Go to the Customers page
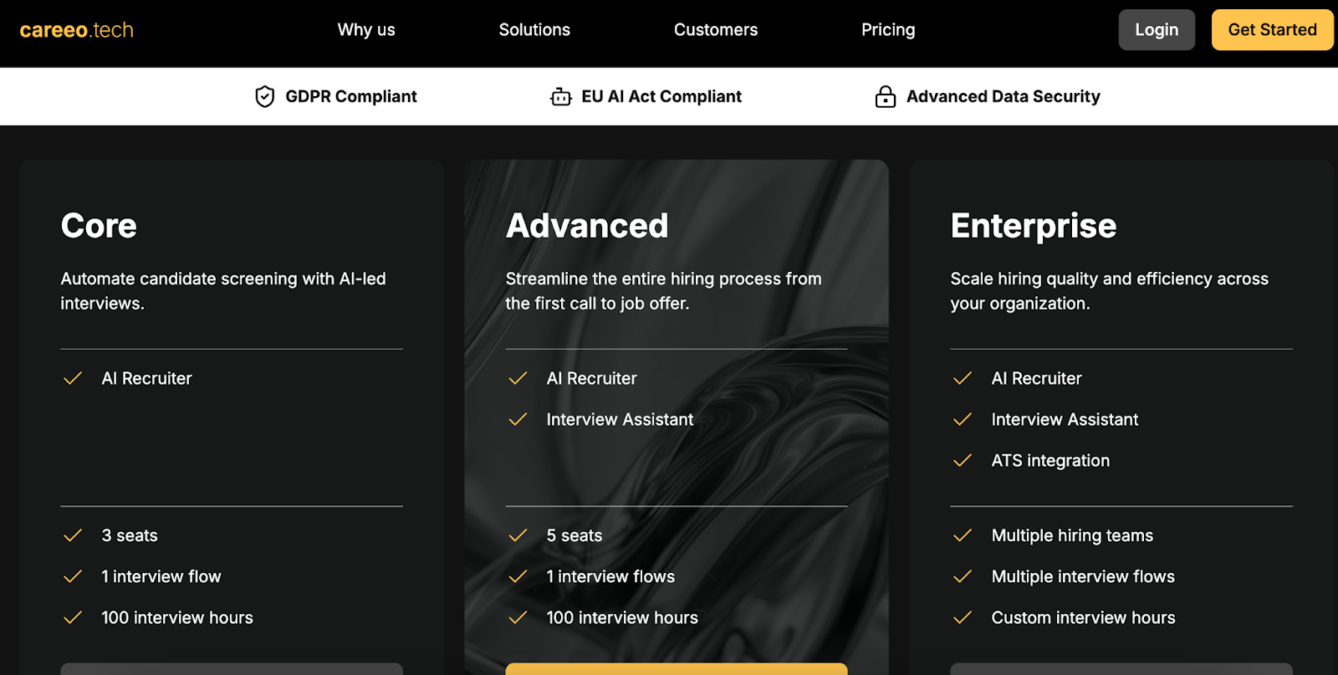Viewport: 1338px width, 675px height. coord(715,30)
